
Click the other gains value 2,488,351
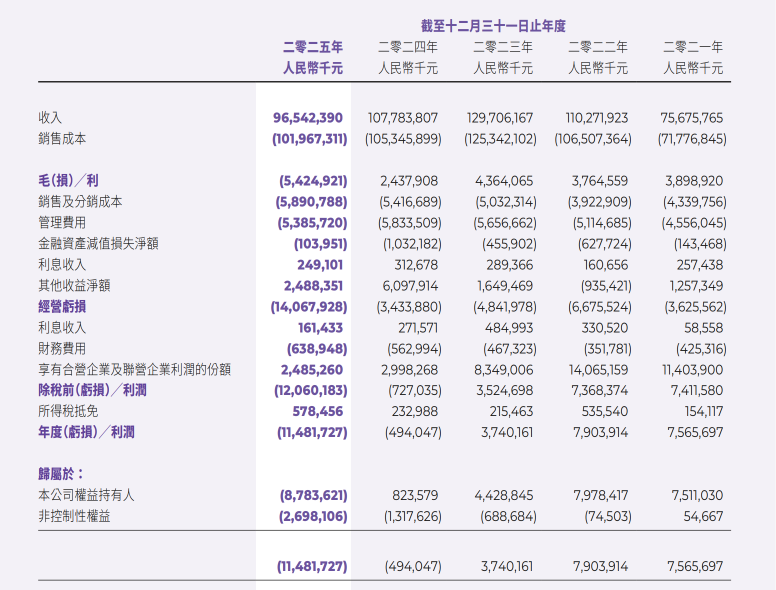(313, 286)
